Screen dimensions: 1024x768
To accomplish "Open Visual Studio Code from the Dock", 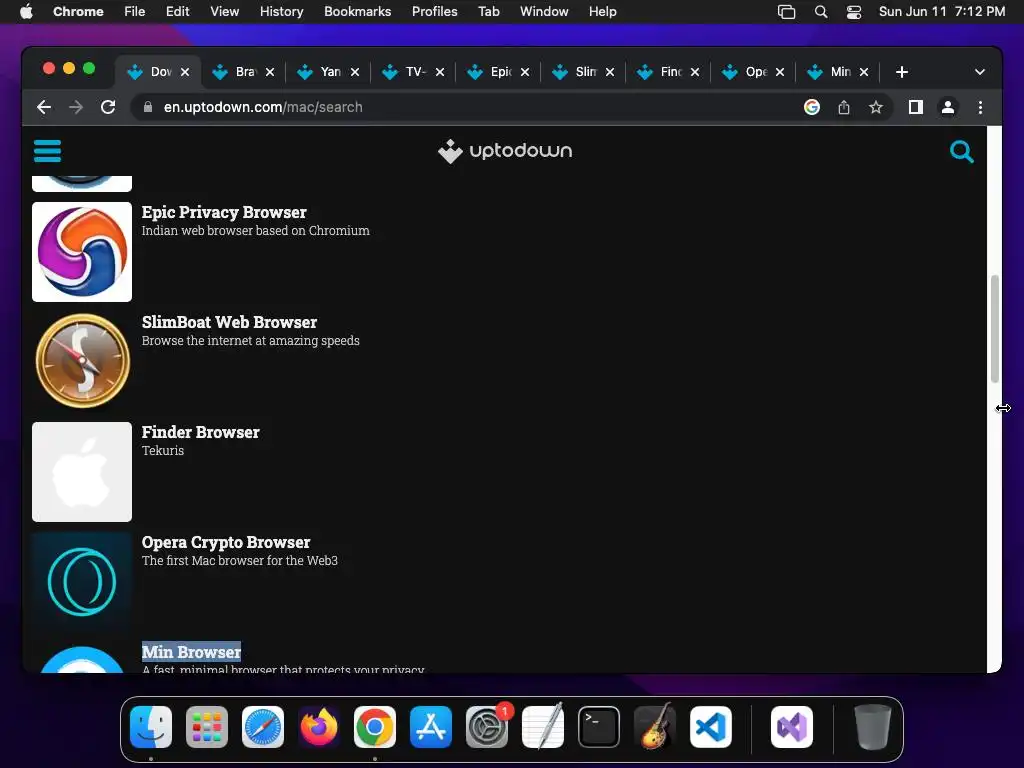I will coord(711,727).
